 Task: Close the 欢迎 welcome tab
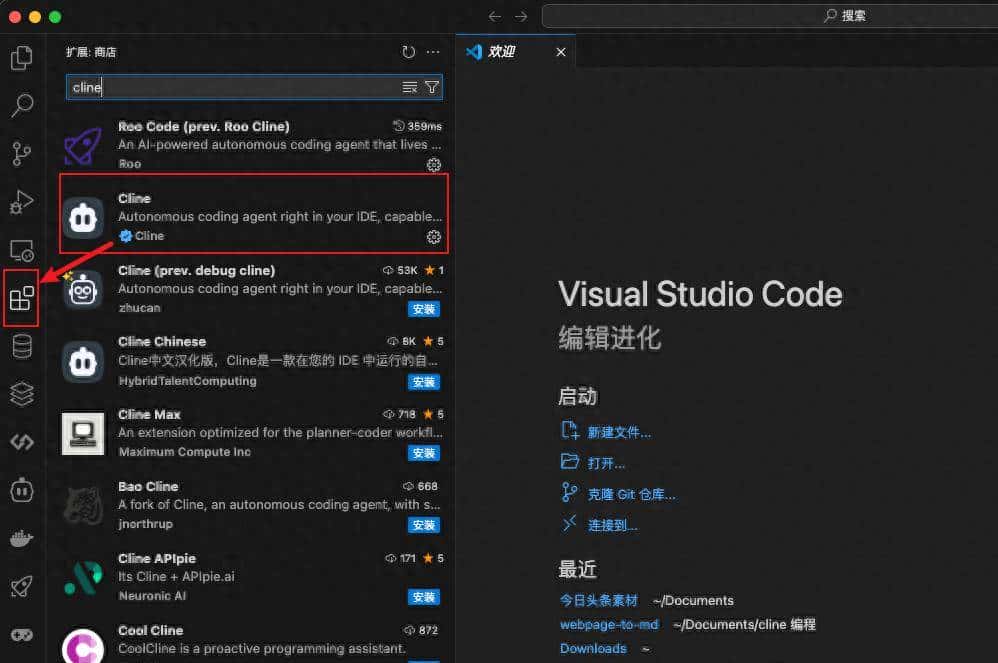(561, 52)
